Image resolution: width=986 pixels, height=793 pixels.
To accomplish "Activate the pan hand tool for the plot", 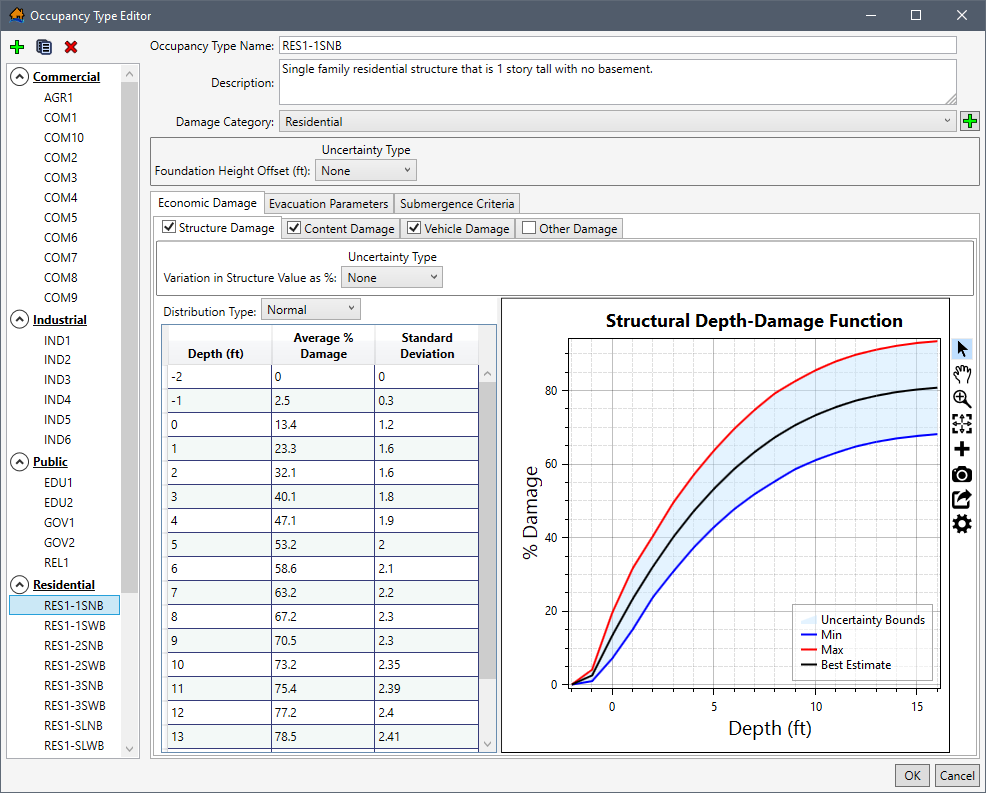I will [961, 373].
